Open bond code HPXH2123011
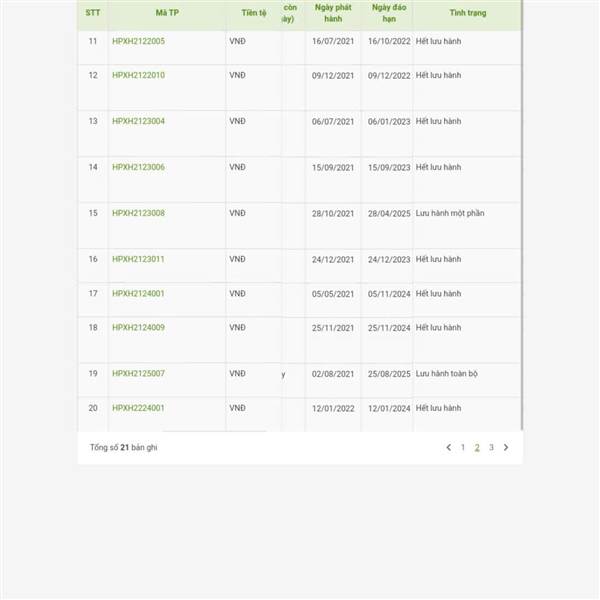Screen dimensions: 600x600 click(x=139, y=259)
